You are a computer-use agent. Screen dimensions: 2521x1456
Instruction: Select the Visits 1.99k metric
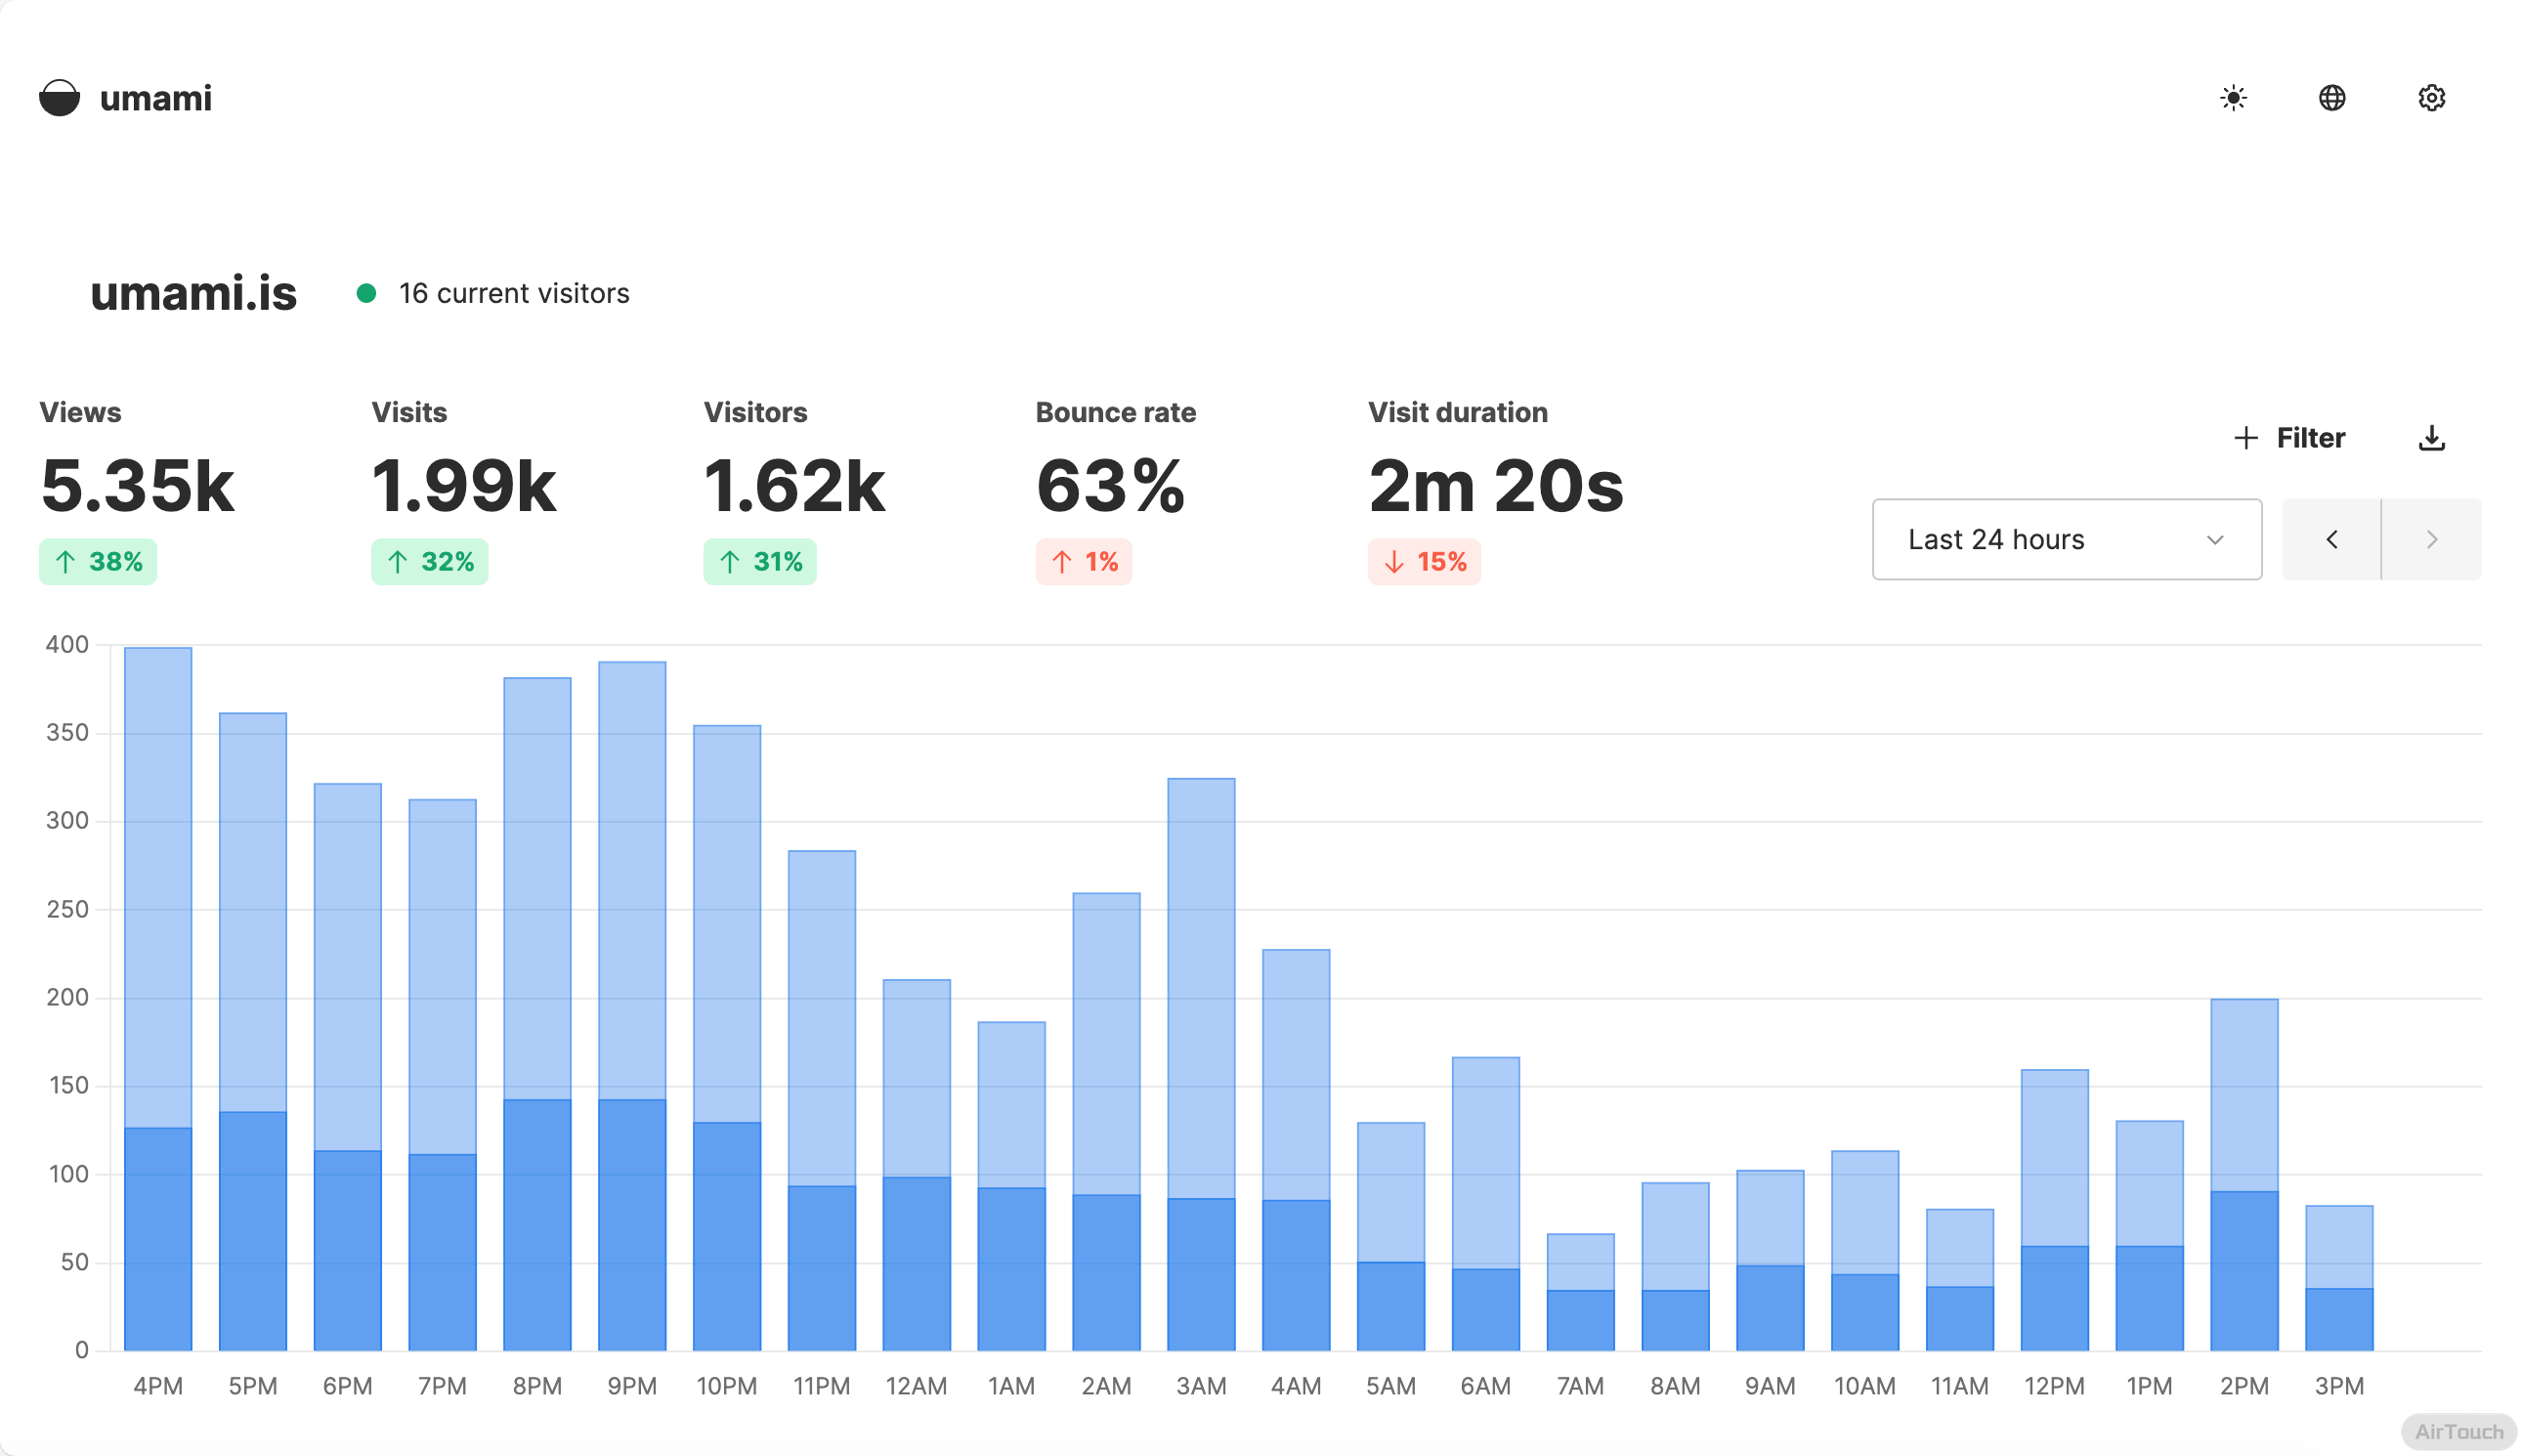coord(463,486)
